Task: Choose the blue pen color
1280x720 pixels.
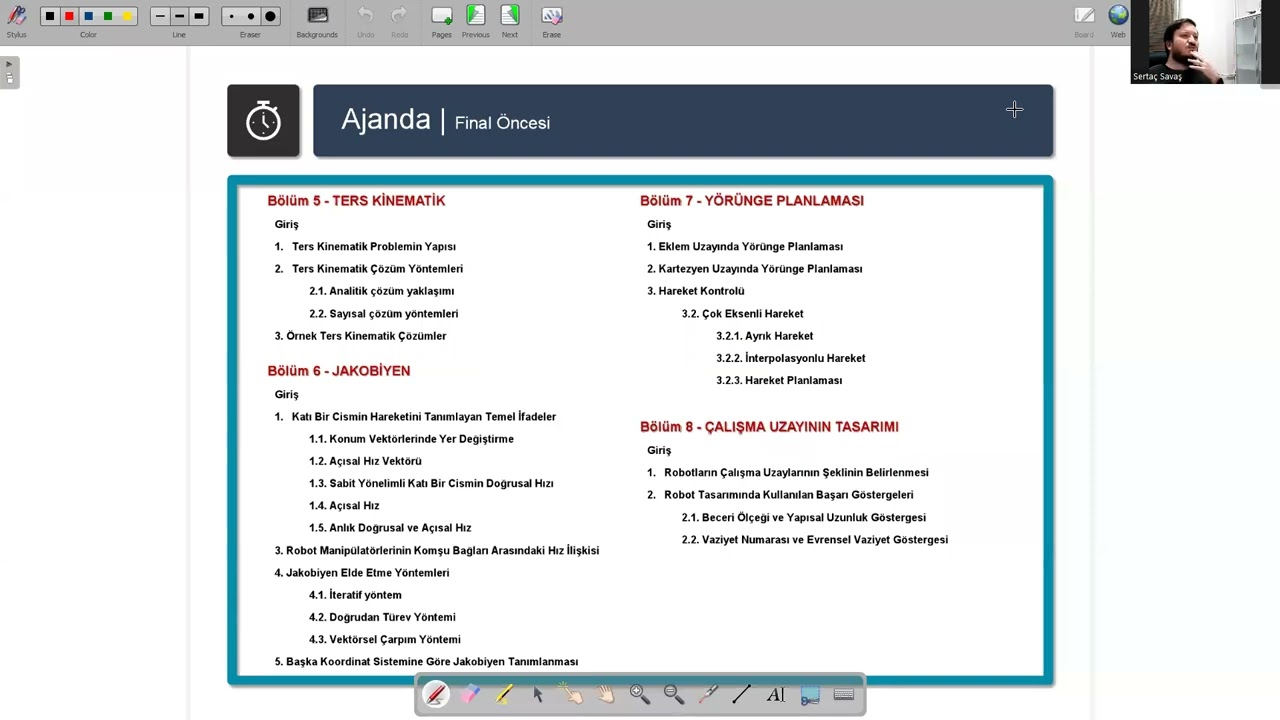Action: (x=88, y=16)
